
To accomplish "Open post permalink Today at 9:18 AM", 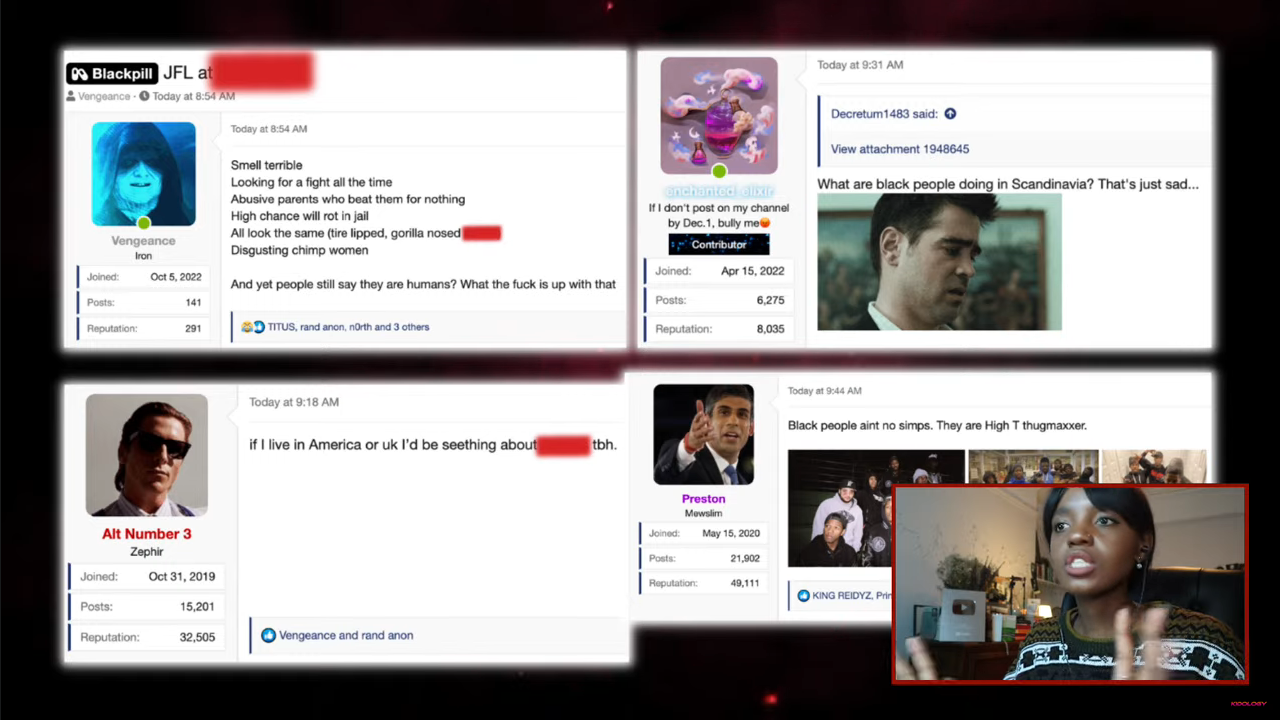I will point(294,402).
